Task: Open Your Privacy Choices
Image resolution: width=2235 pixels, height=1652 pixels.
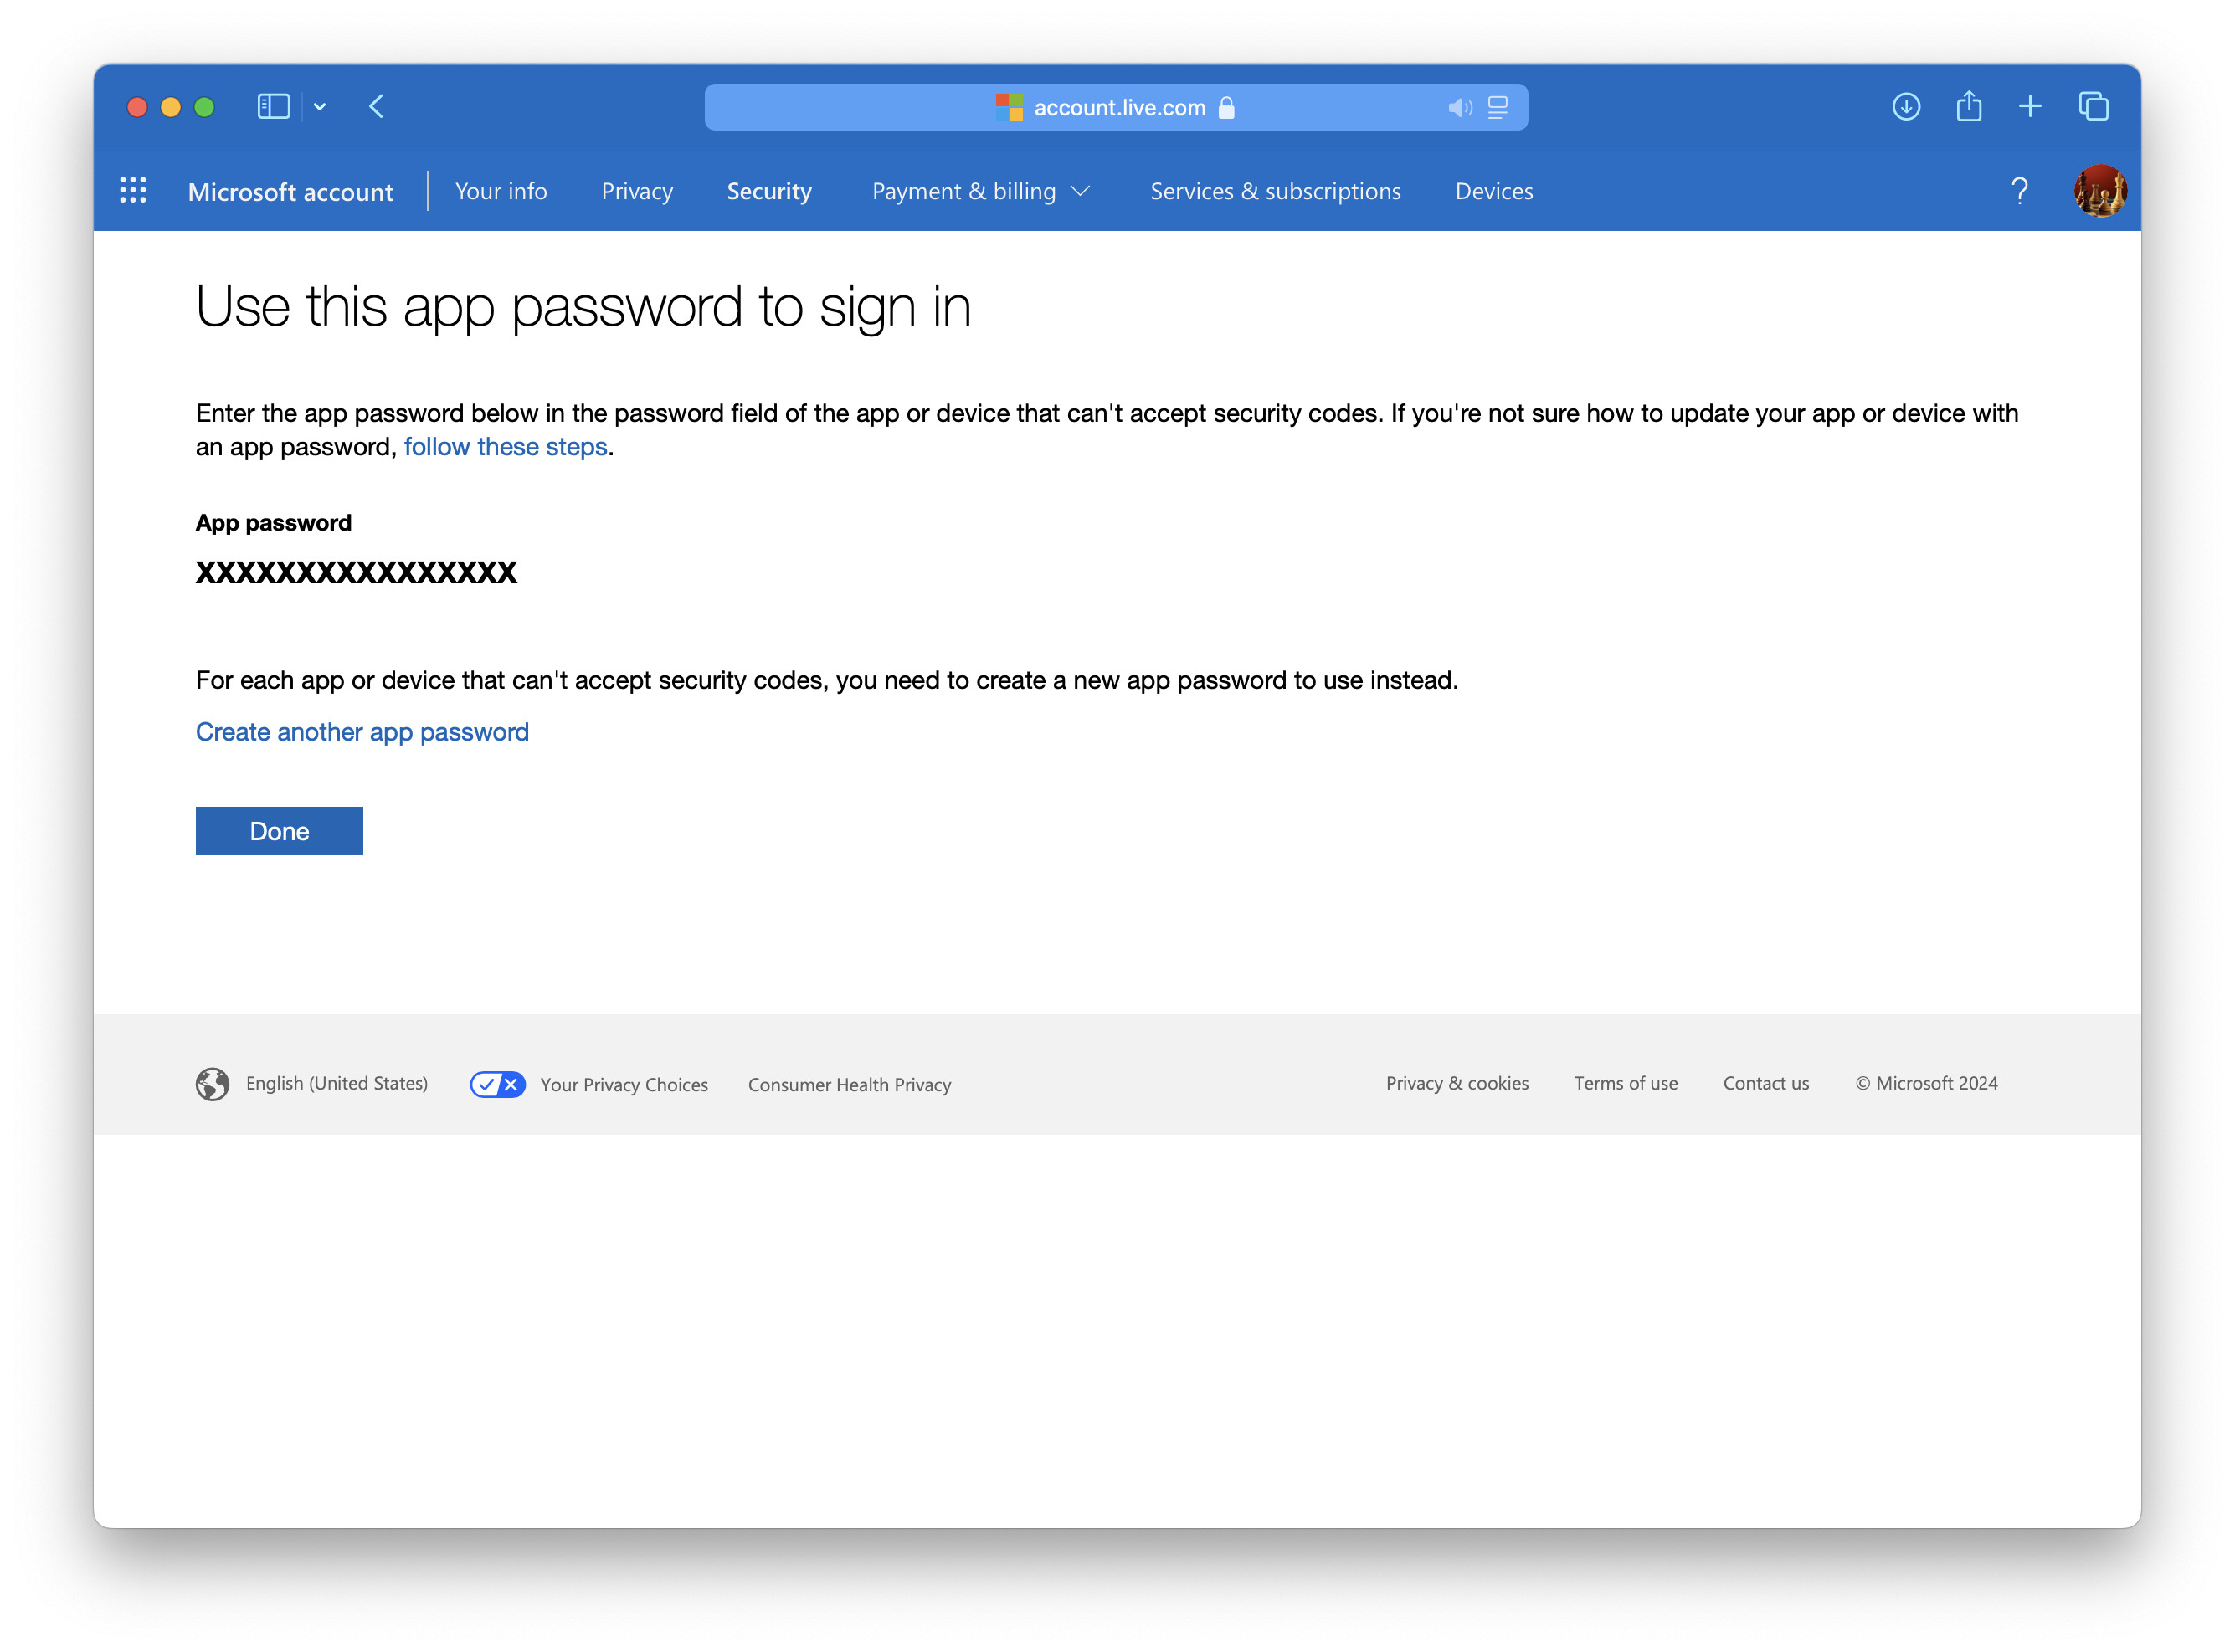Action: pos(624,1084)
